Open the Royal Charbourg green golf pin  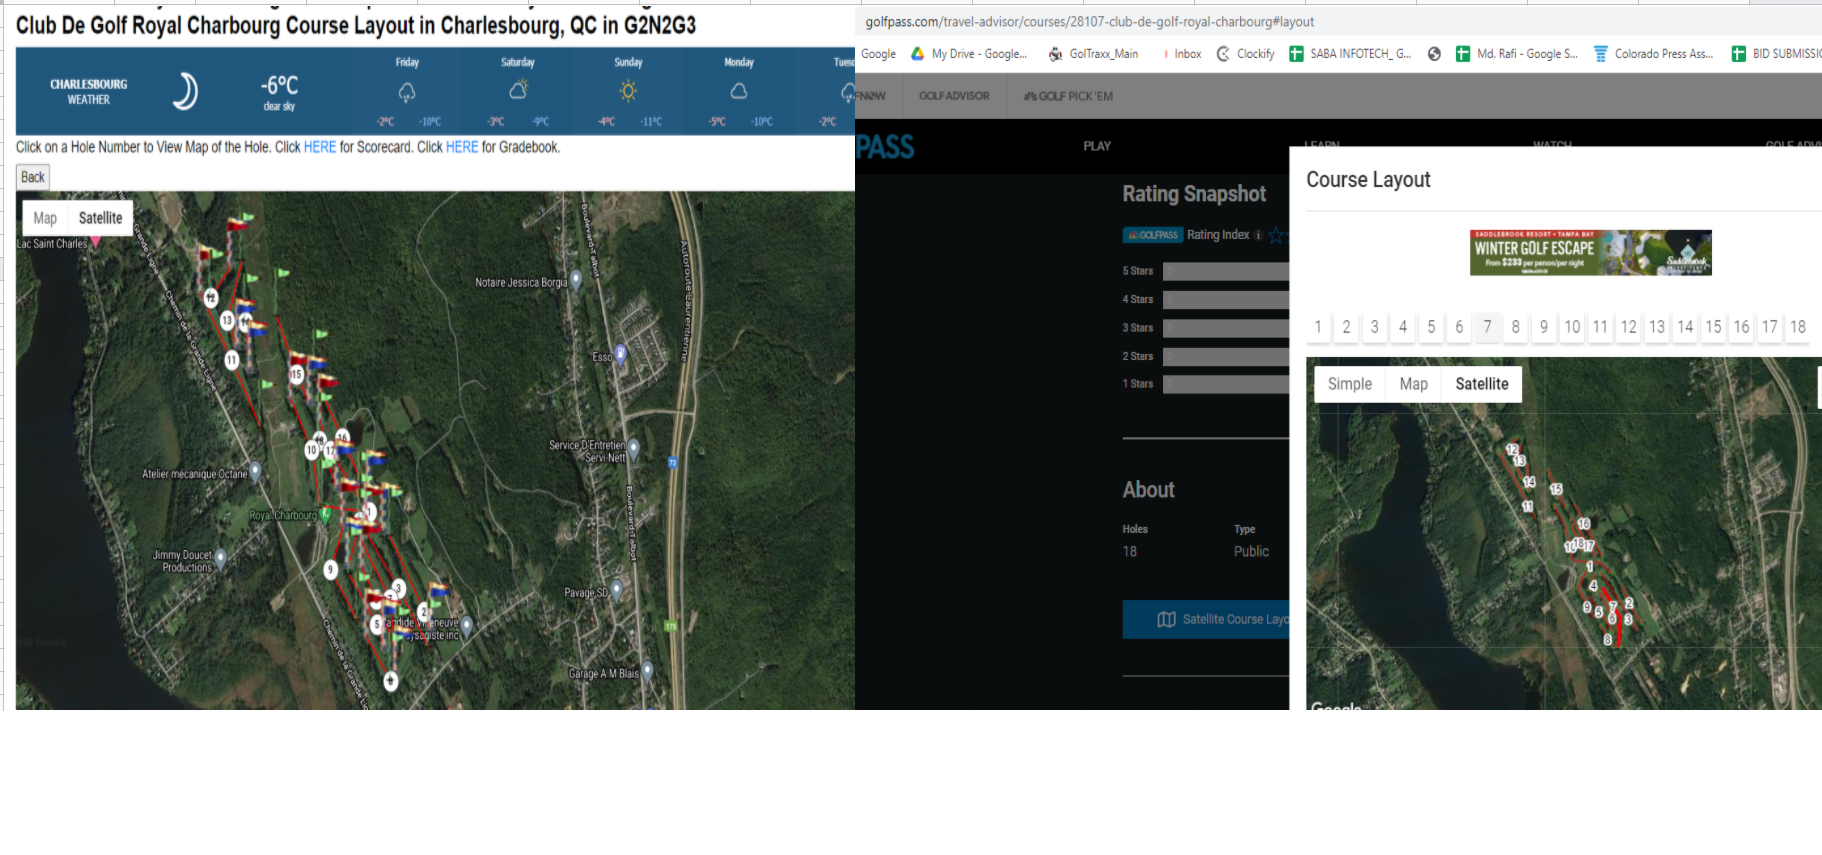click(325, 515)
